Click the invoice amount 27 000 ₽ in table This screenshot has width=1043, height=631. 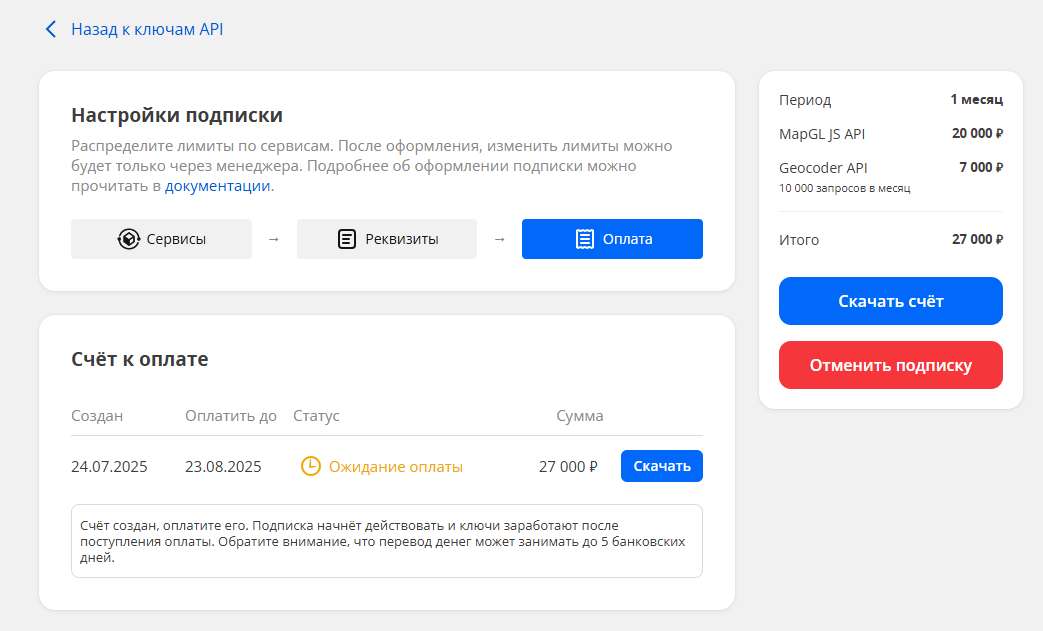568,467
